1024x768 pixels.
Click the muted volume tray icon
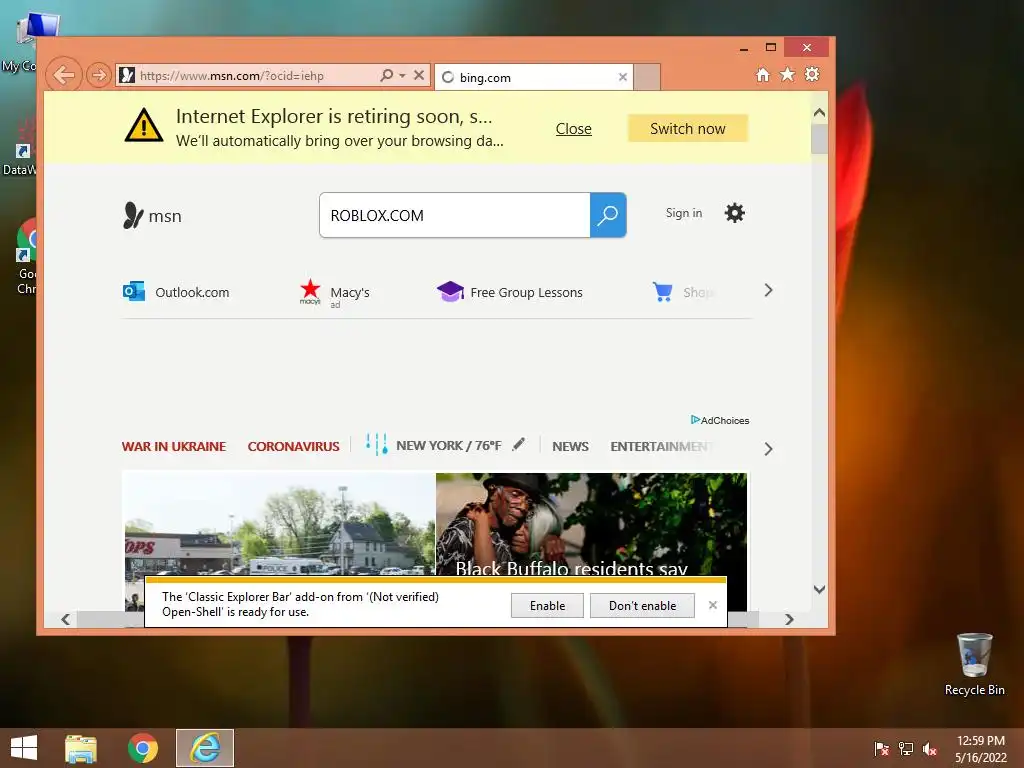(930, 749)
